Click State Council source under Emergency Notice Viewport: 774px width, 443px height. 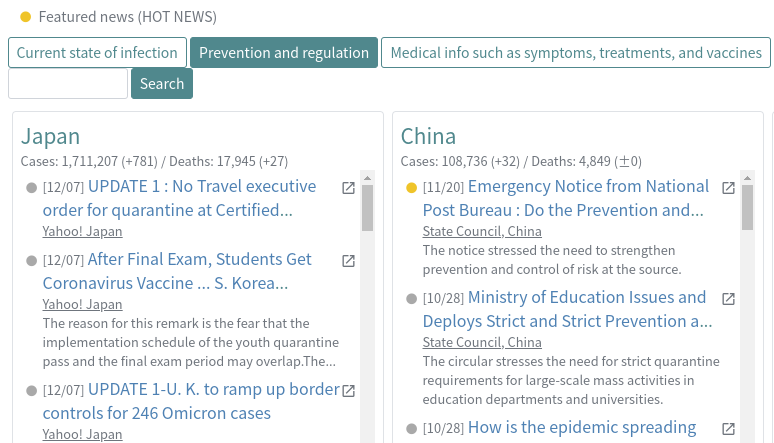[x=482, y=231]
